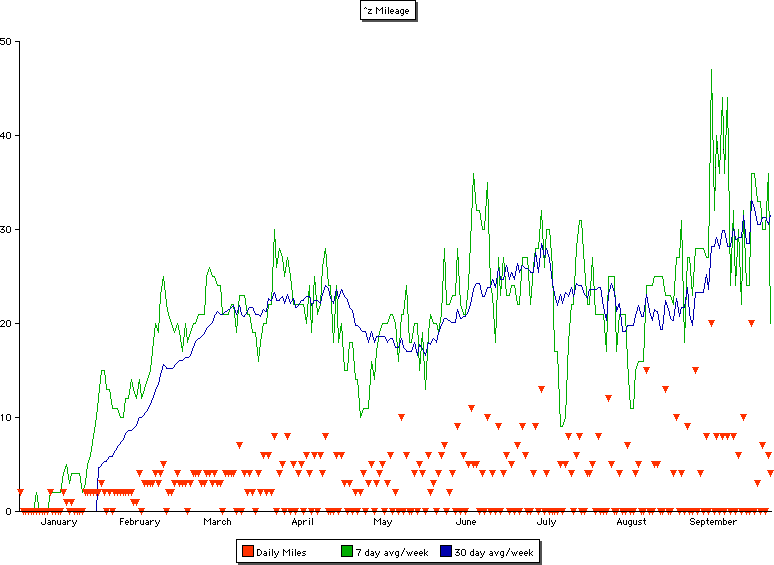Click the March axis label
Image resolution: width=774 pixels, height=565 pixels.
pos(217,522)
